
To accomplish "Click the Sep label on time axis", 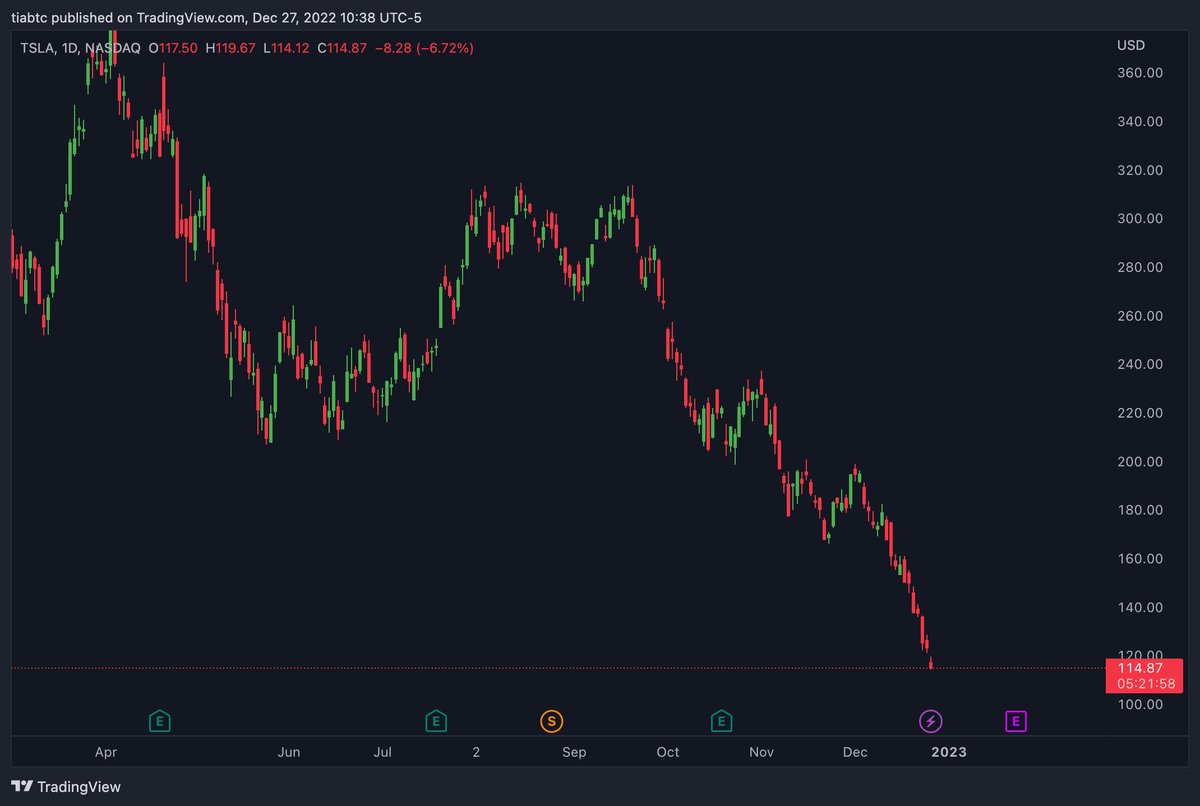I will 574,752.
